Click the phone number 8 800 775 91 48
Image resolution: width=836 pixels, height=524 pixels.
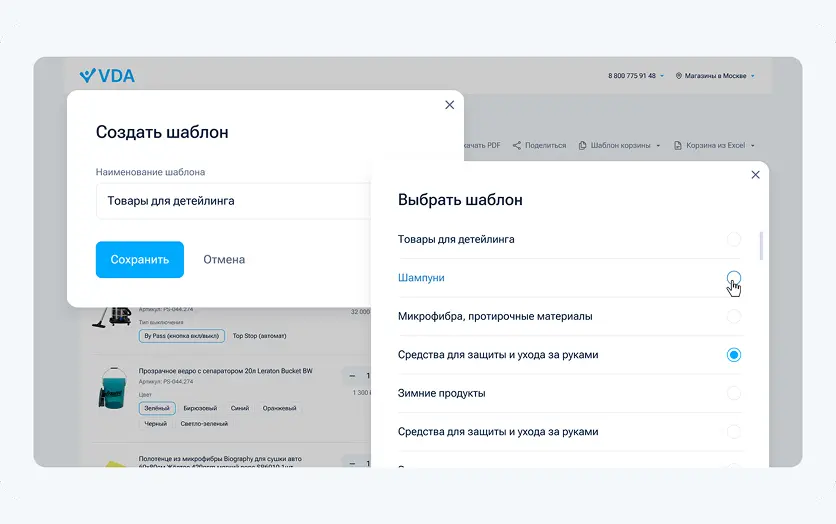[632, 76]
